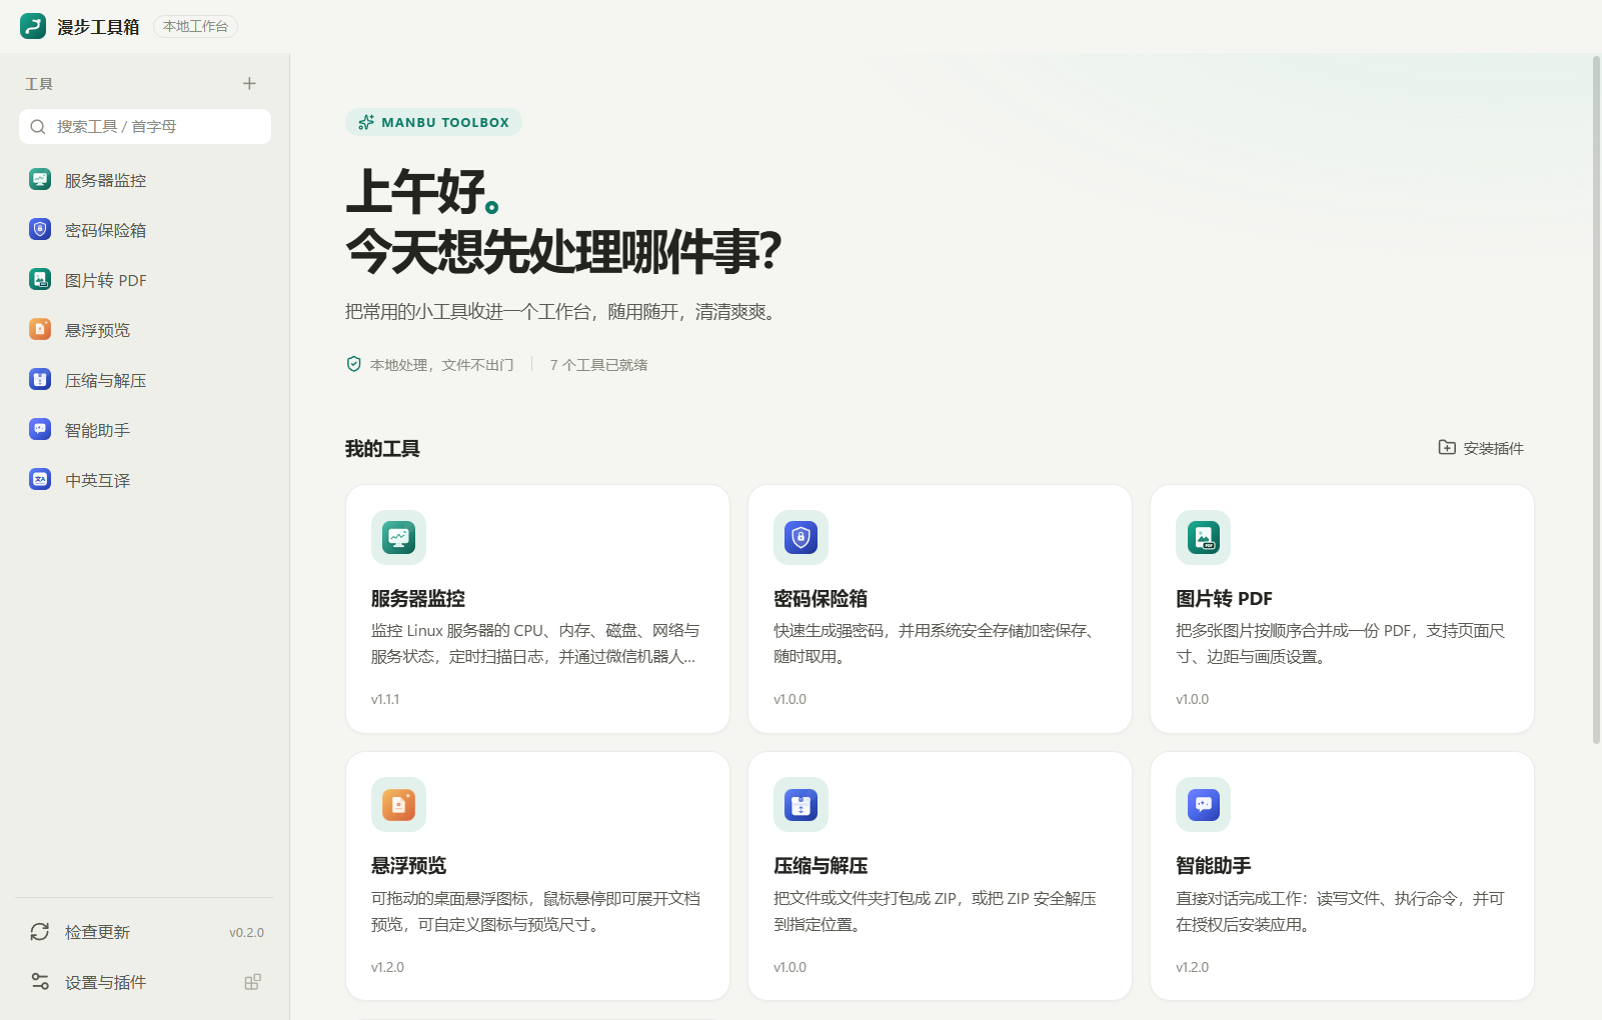Click 压缩与解压 card description text
Screen dimensions: 1602x1020
click(935, 911)
